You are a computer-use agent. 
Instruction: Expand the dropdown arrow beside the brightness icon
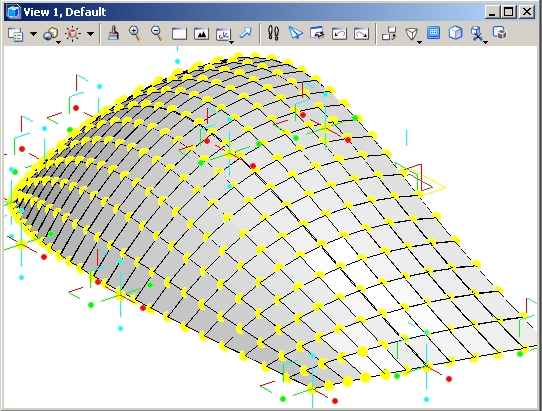(90, 34)
